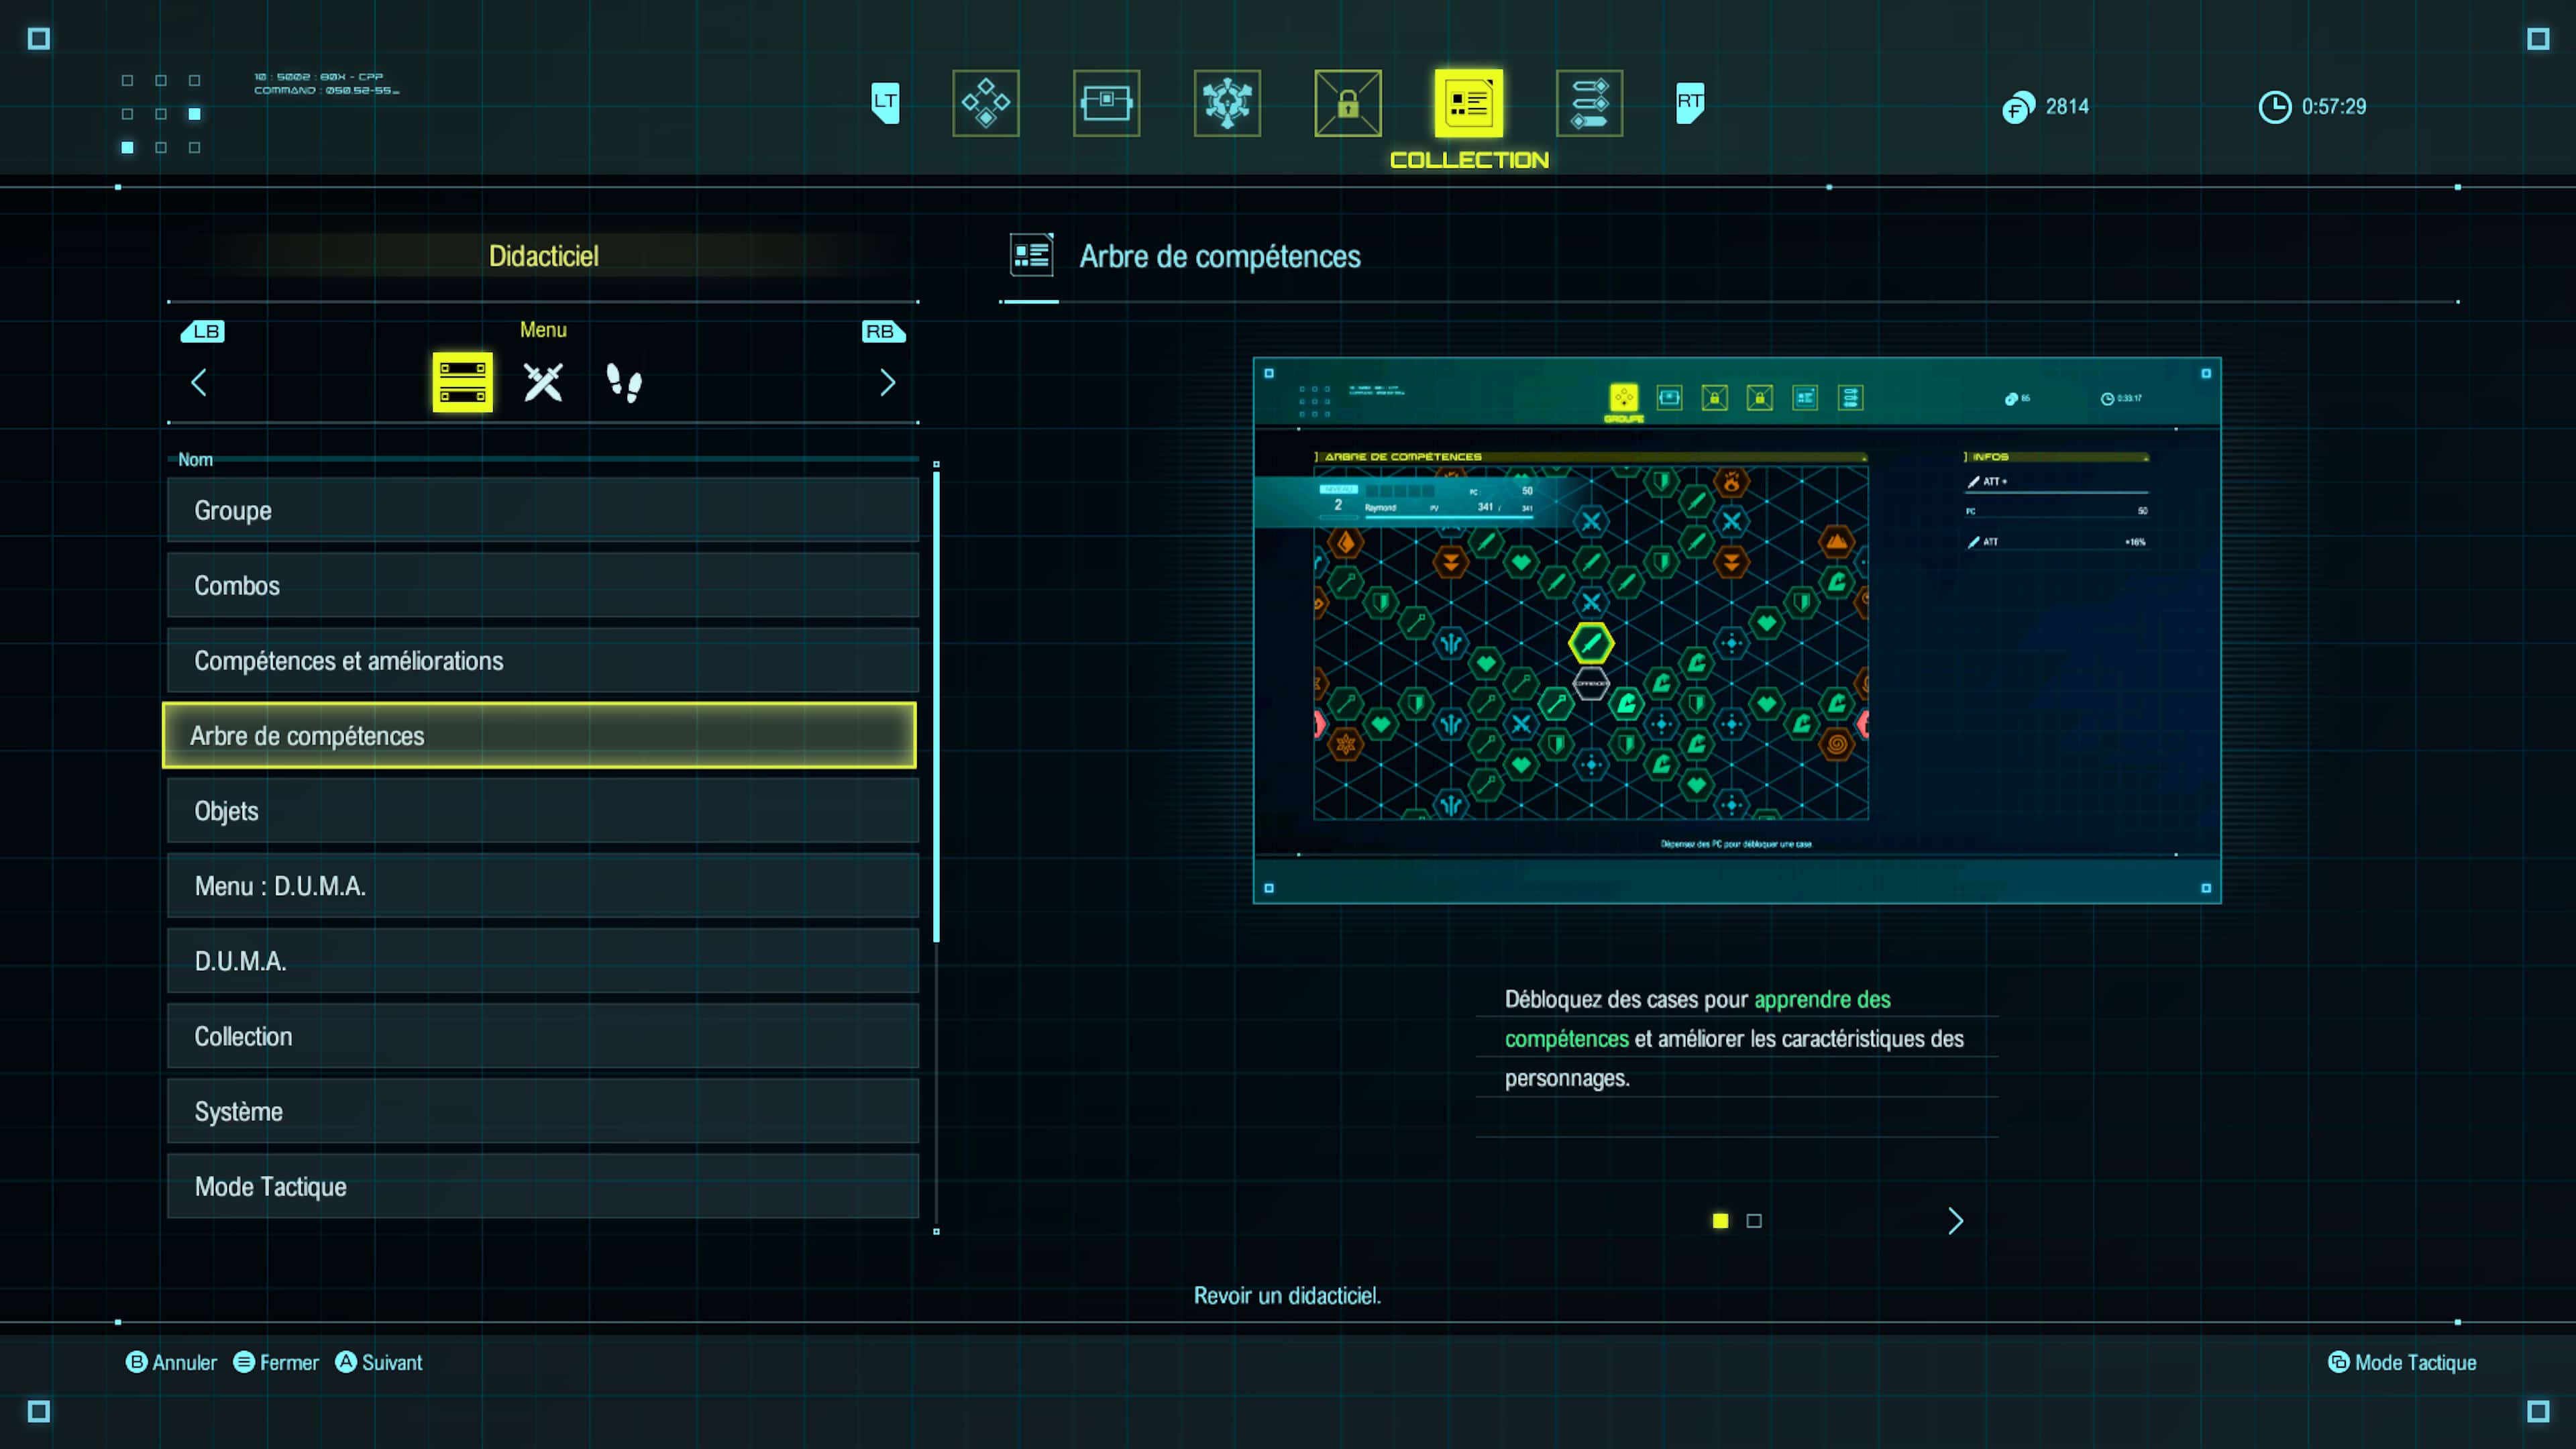Open the Combos tutorial entry
2576x1449 pixels.
point(543,585)
